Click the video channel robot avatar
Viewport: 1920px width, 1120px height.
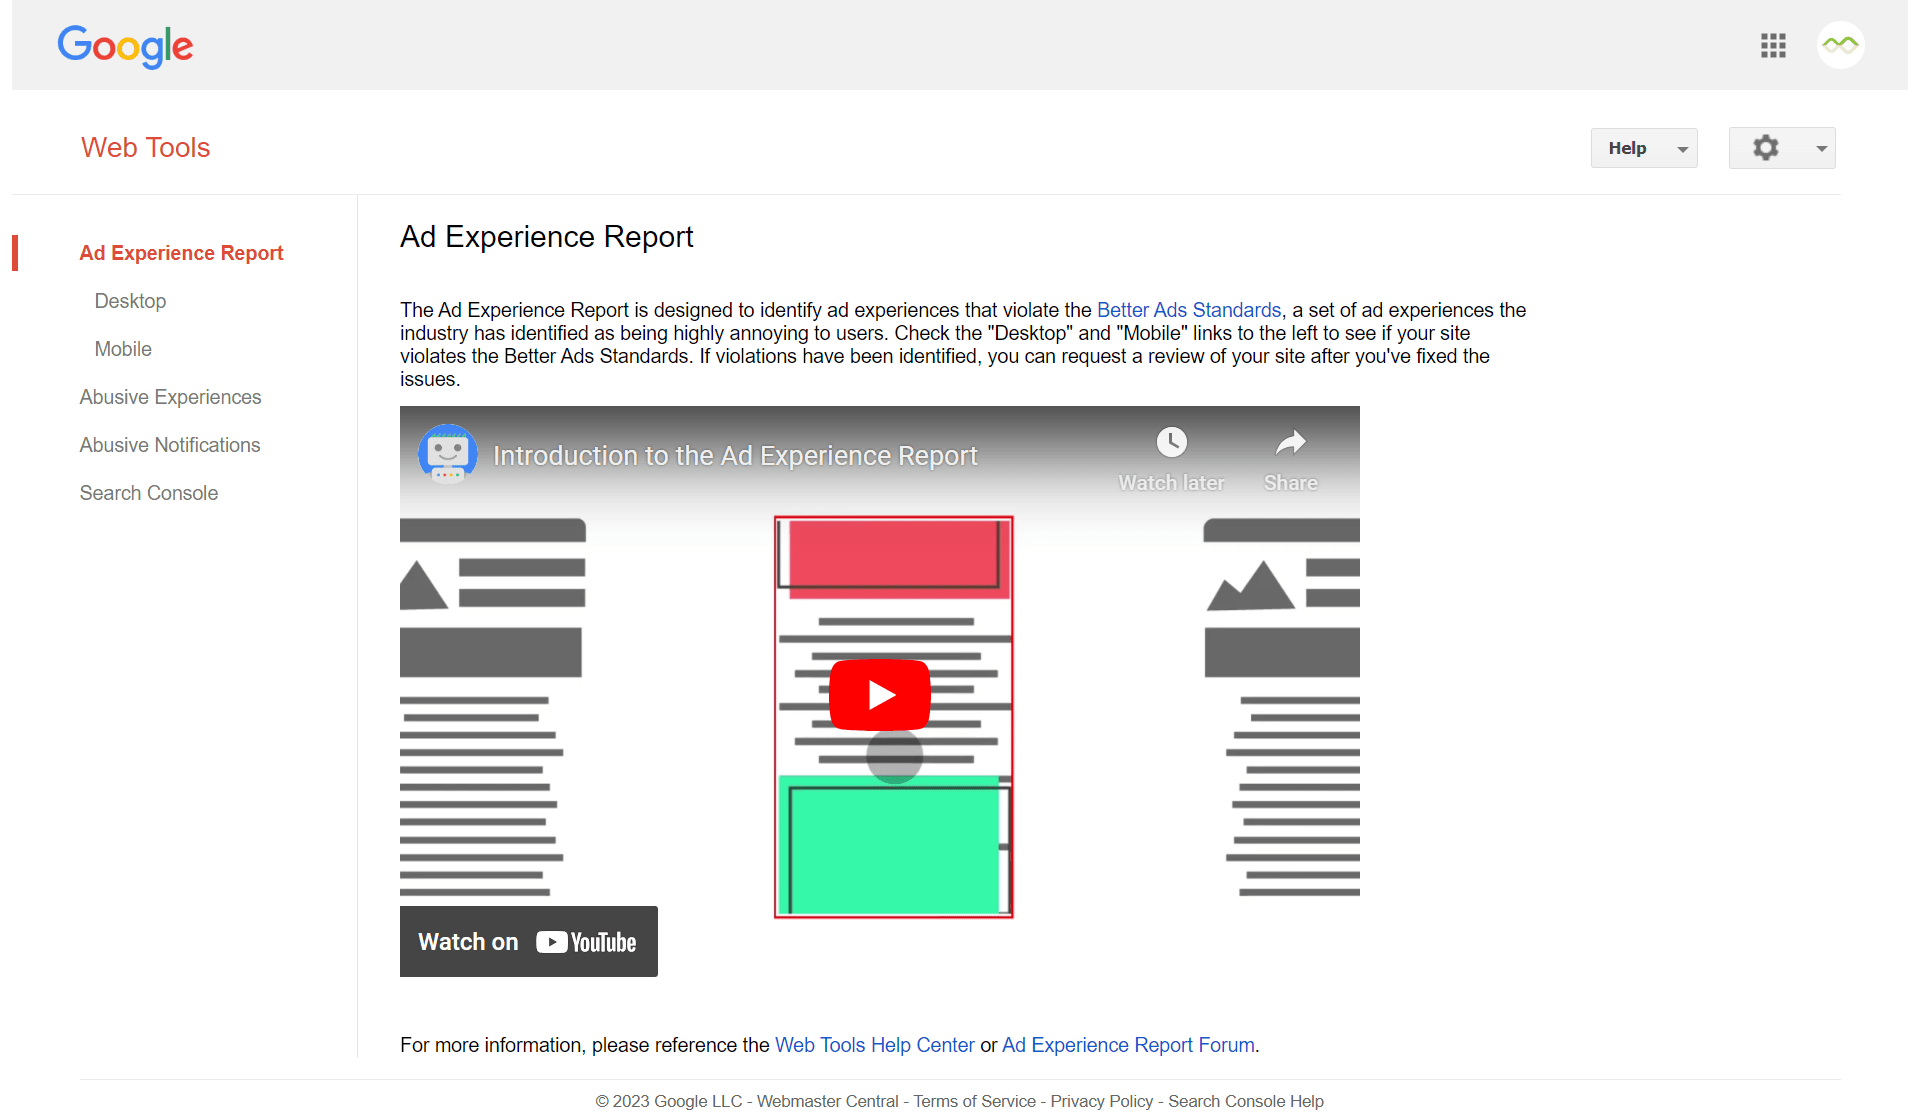tap(447, 454)
